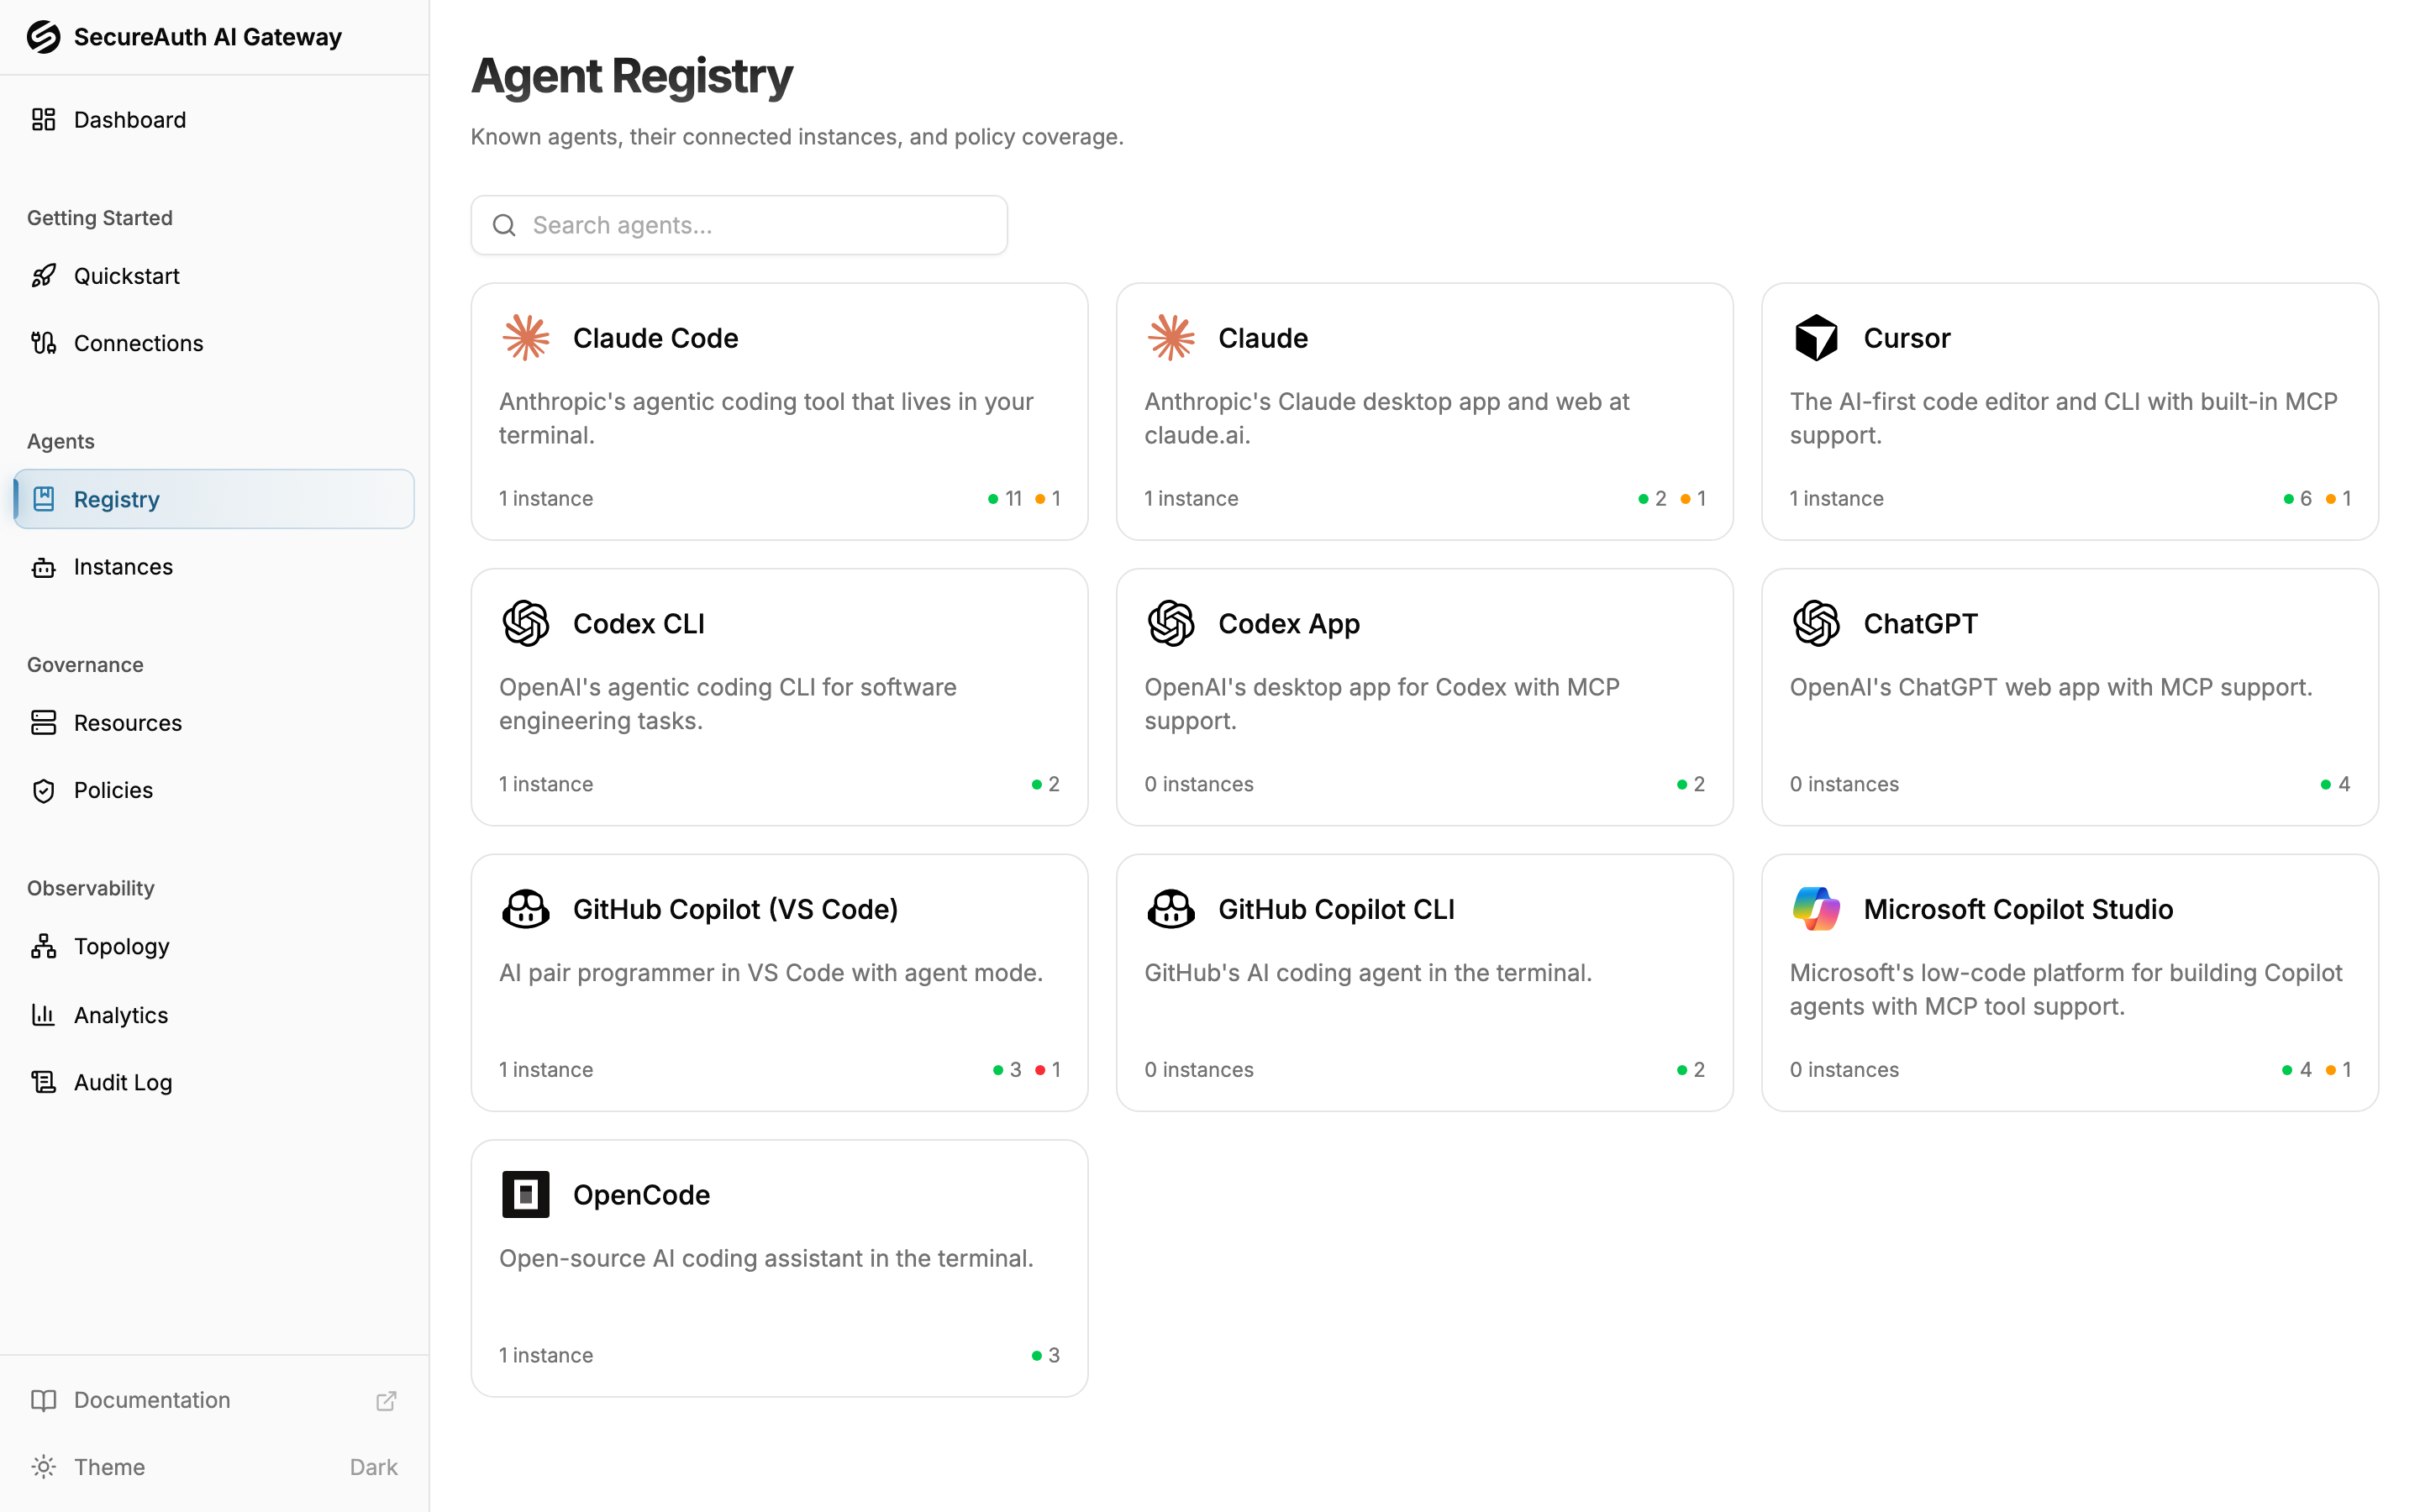Open Microsoft Copilot Studio card title
The image size is (2420, 1512).
[x=2018, y=909]
